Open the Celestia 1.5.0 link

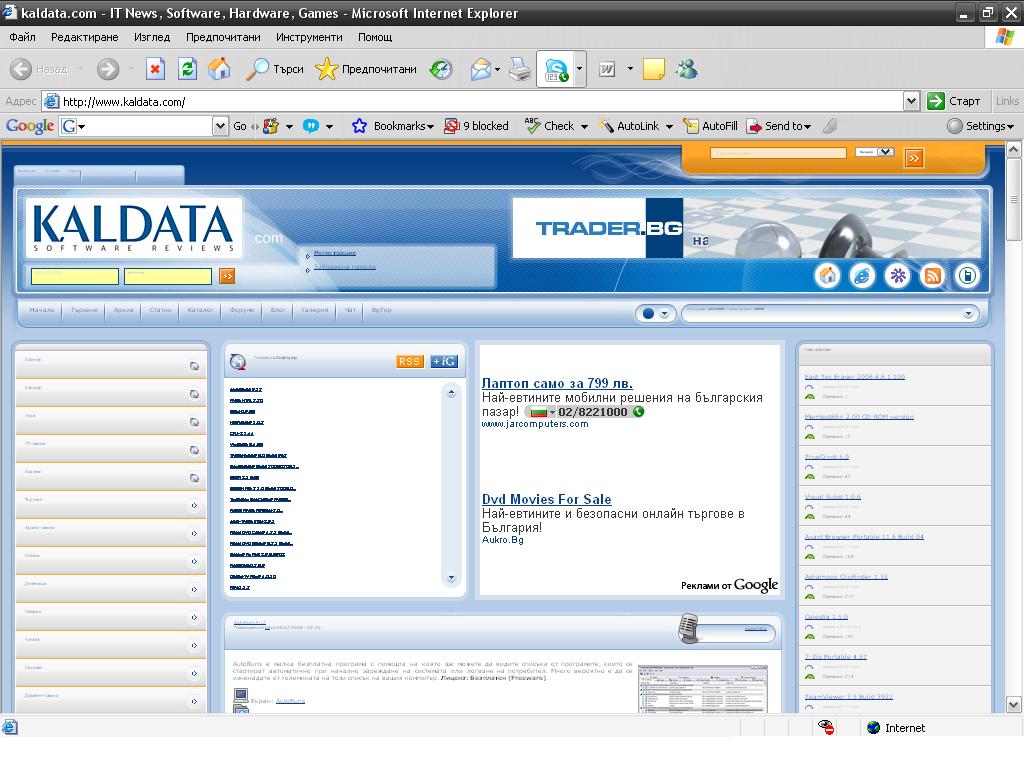(826, 617)
